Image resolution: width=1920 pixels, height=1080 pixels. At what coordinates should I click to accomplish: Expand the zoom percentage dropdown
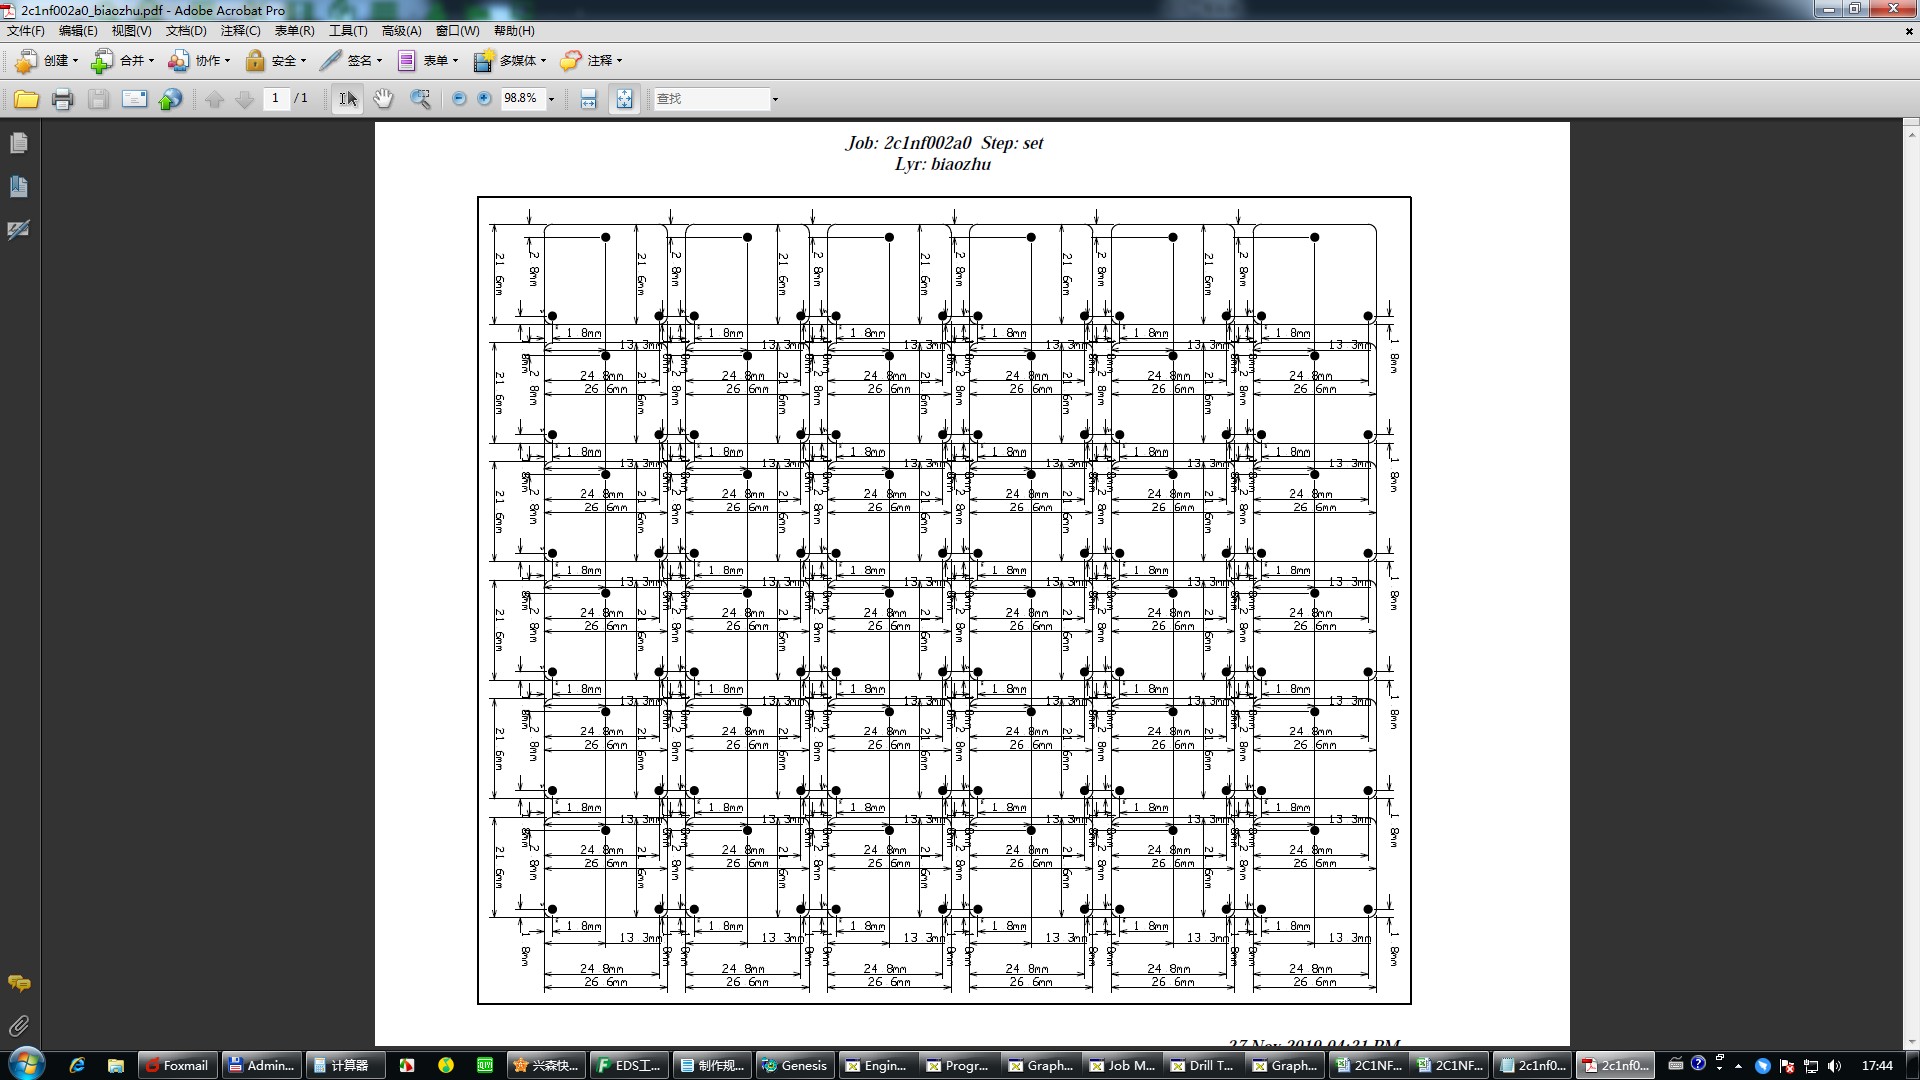click(x=551, y=99)
